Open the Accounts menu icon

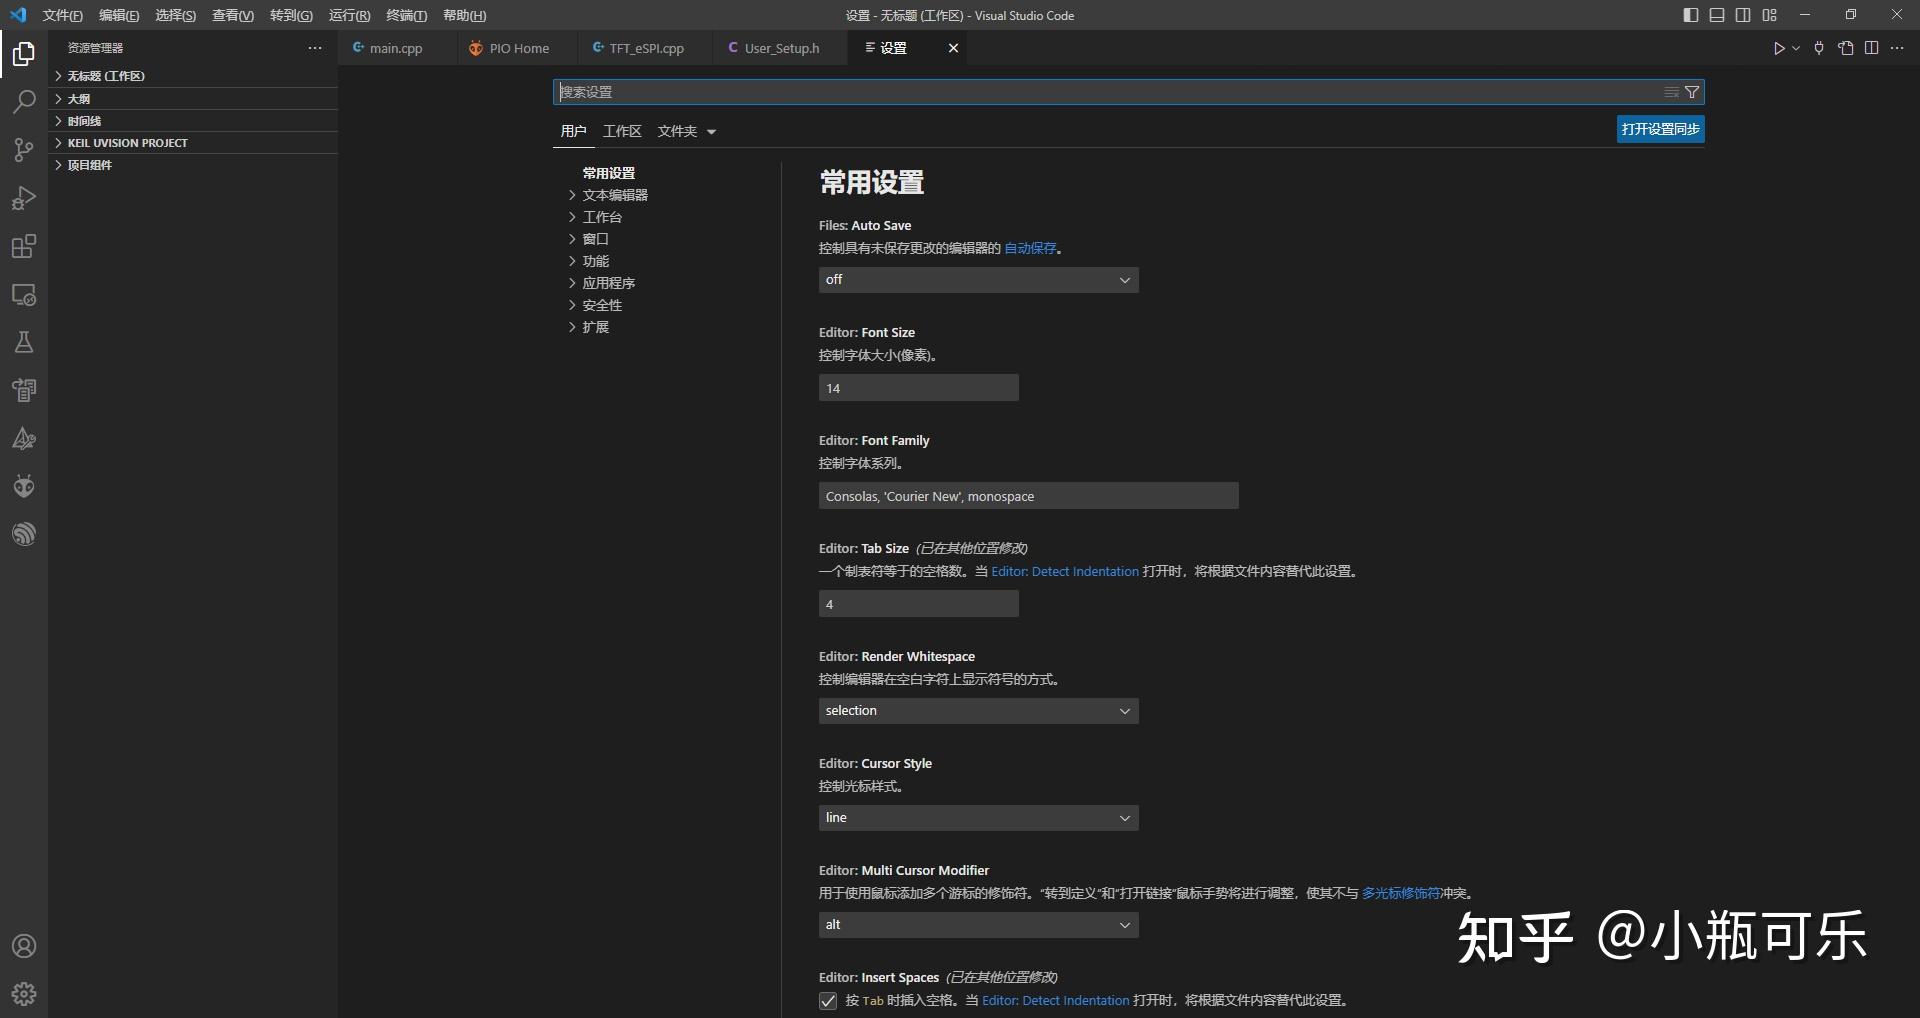point(24,946)
